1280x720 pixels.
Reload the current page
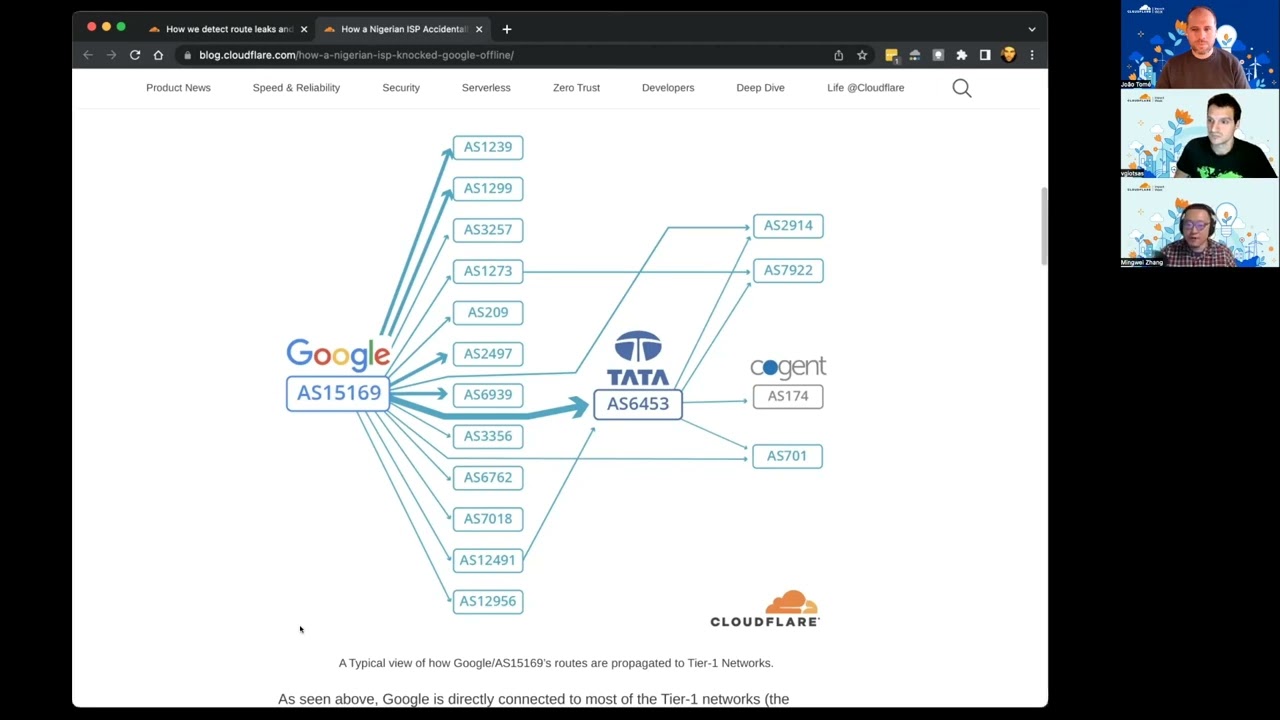(x=135, y=55)
